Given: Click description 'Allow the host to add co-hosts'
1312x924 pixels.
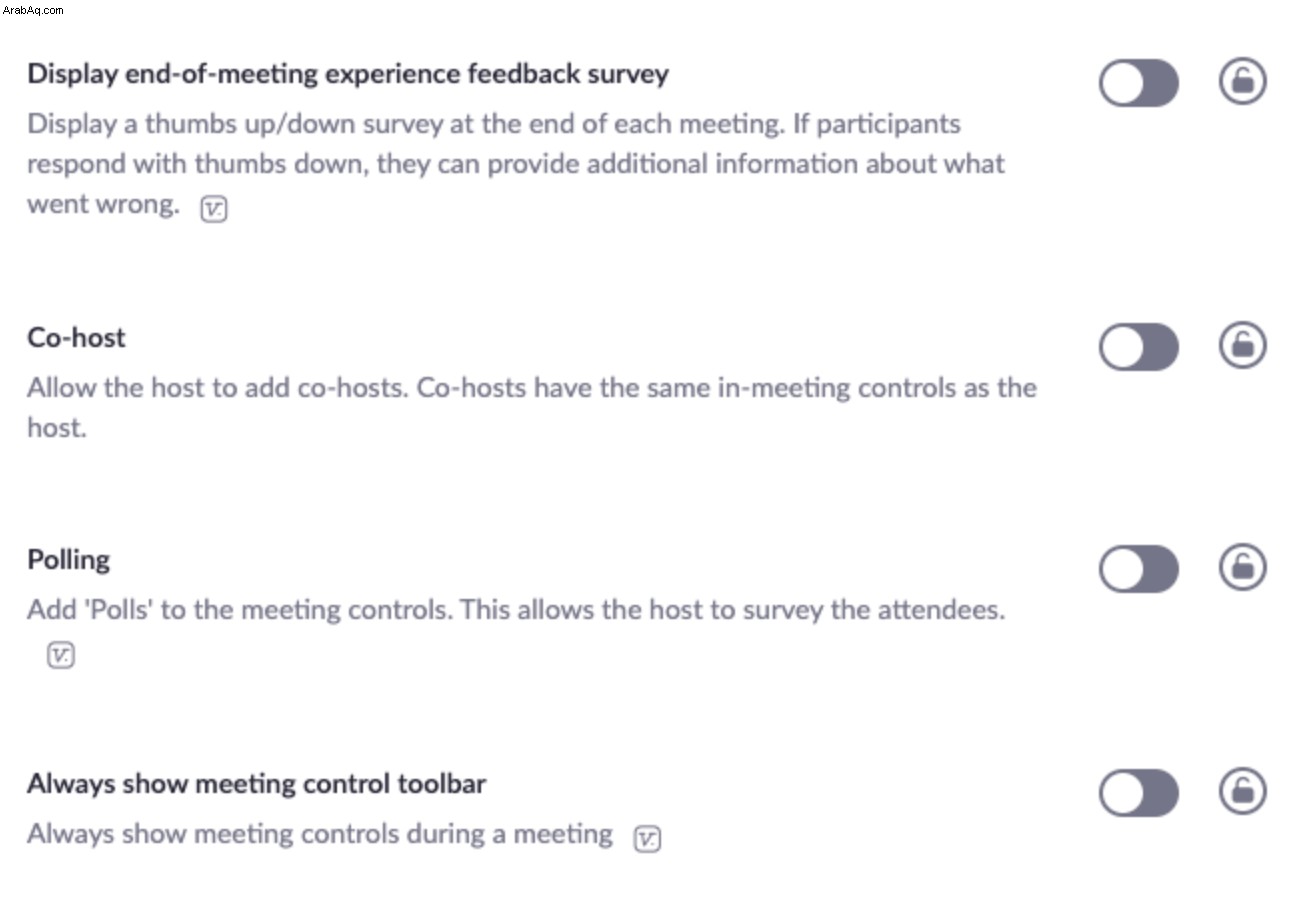Looking at the screenshot, I should [217, 387].
